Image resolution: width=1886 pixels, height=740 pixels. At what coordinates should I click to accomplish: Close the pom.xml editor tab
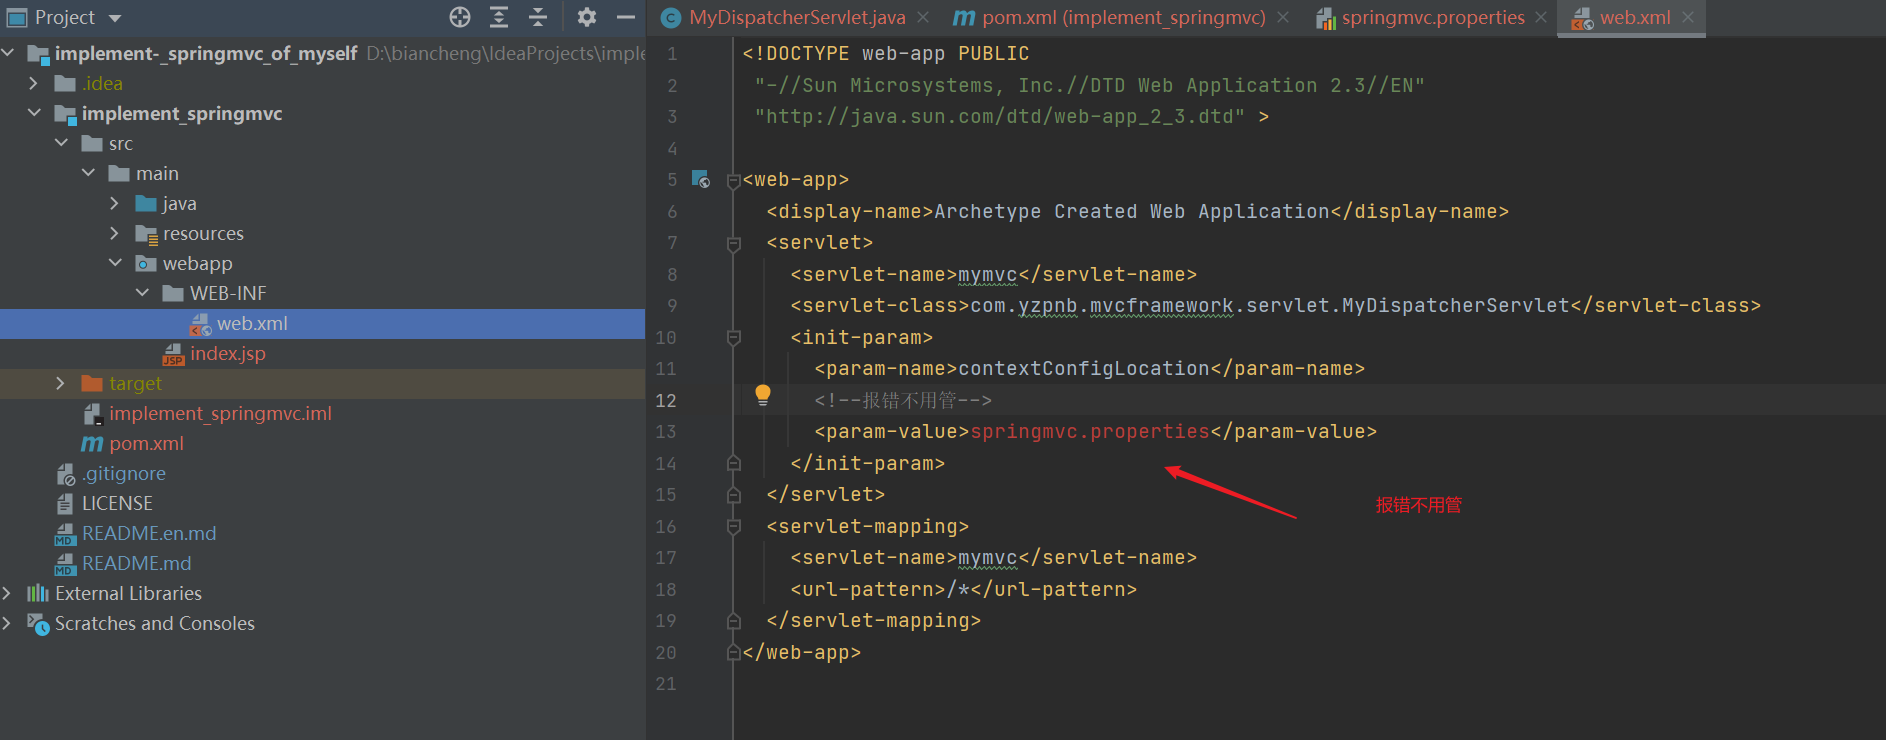coord(1283,17)
